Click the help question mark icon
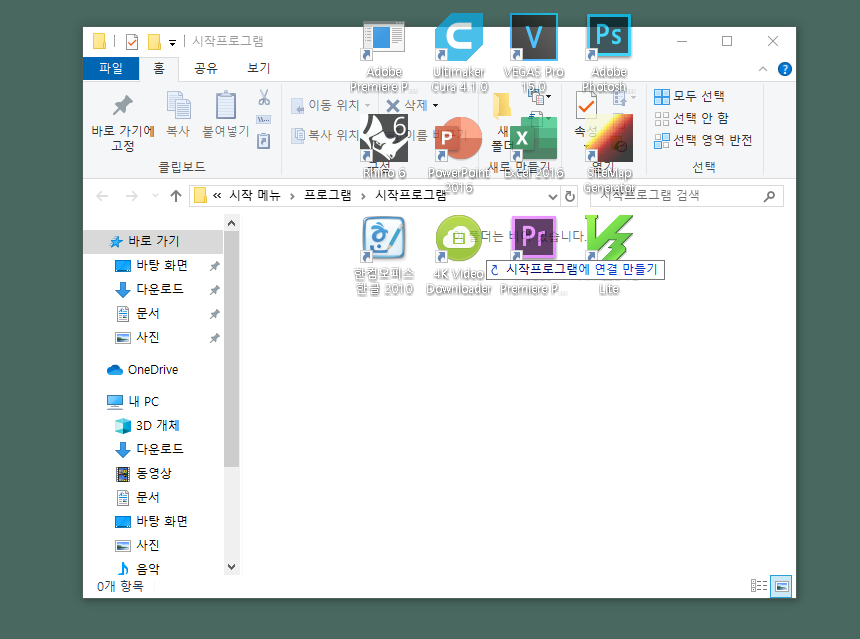 785,69
